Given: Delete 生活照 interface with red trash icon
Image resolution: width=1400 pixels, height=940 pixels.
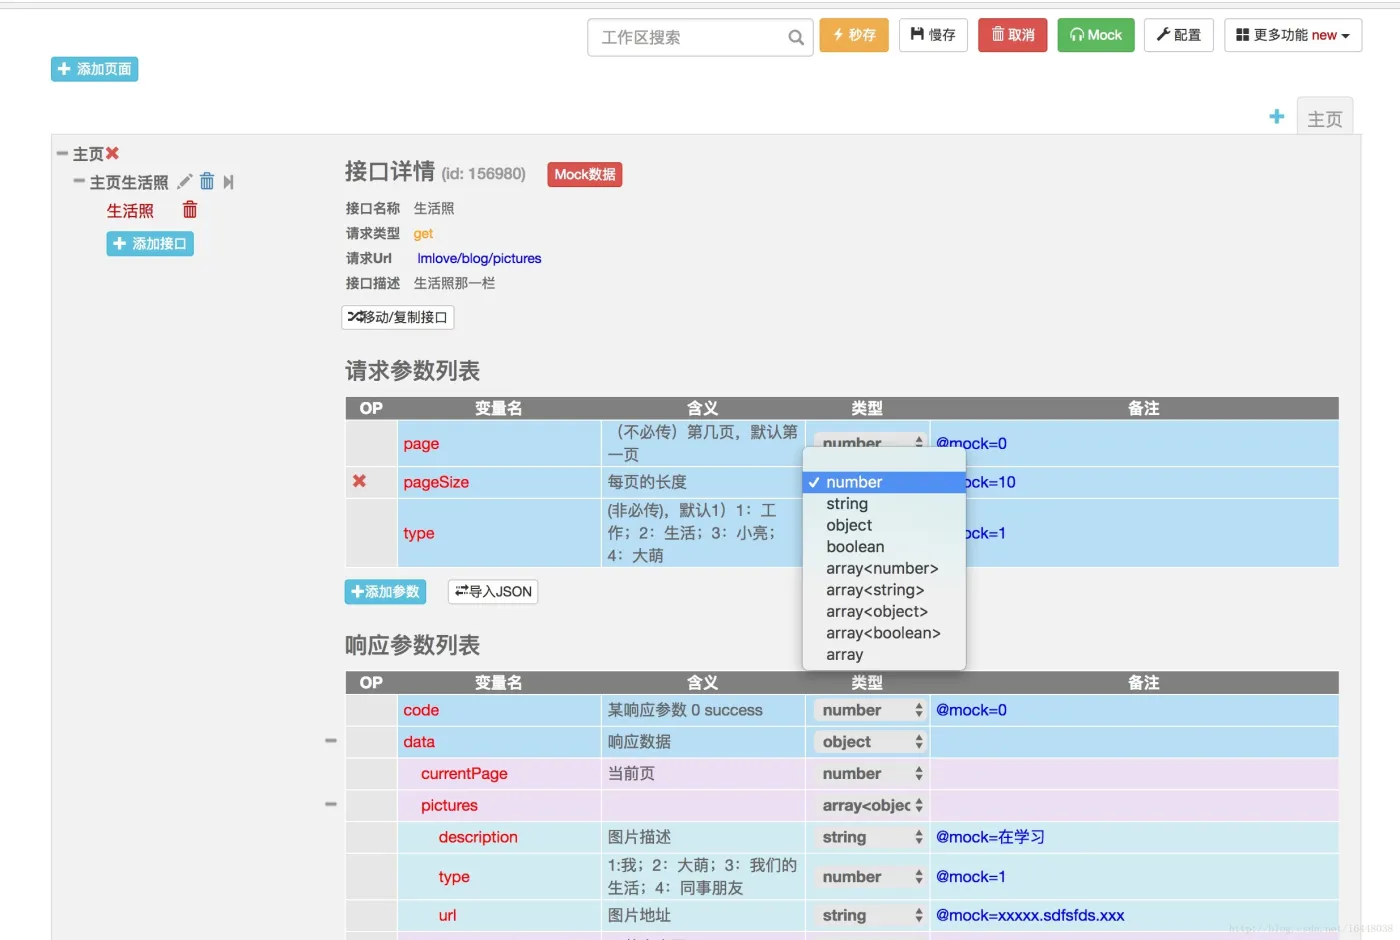Looking at the screenshot, I should (x=190, y=210).
